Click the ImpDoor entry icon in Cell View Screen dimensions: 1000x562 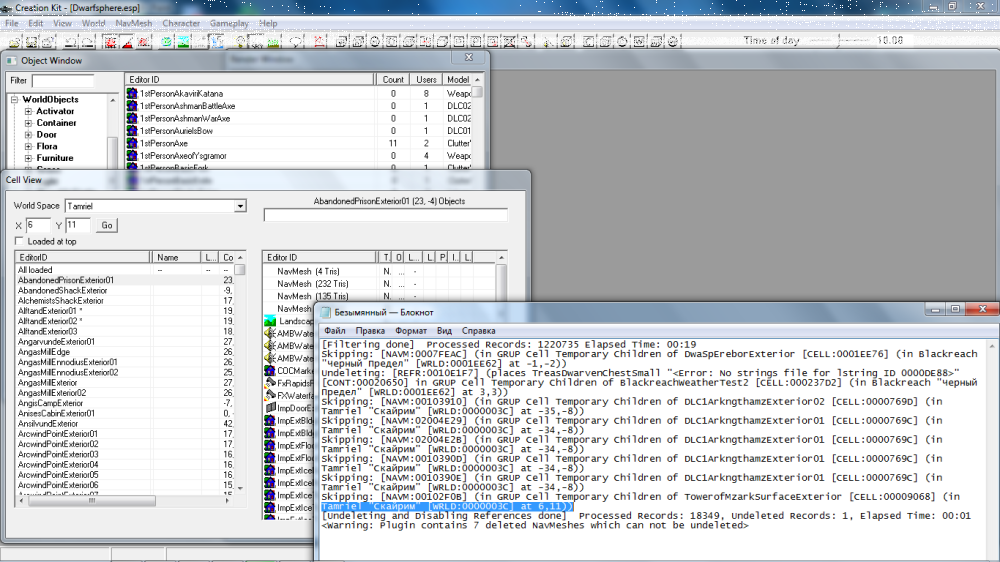270,408
